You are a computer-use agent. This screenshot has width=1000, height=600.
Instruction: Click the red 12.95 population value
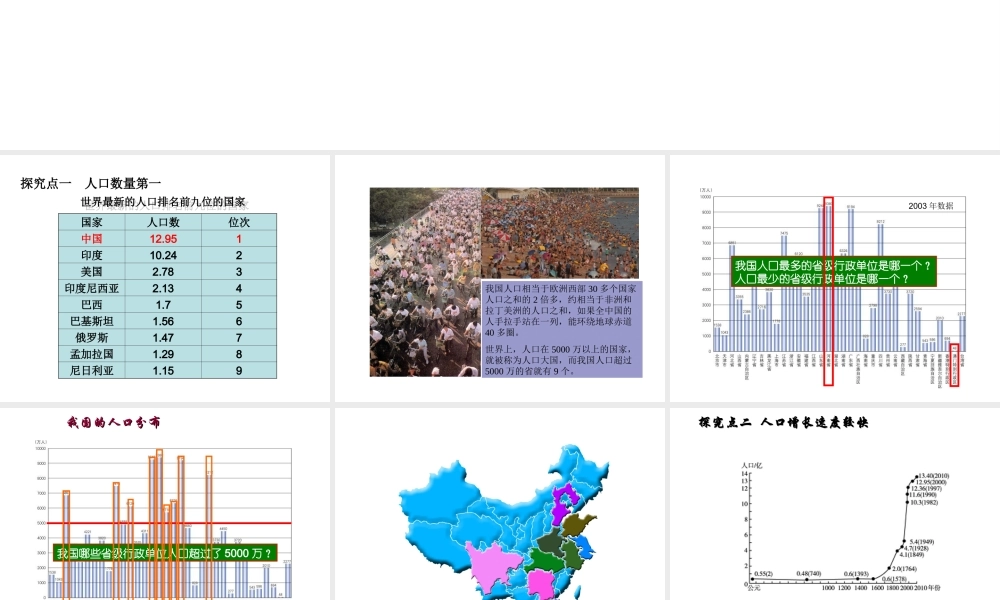(x=163, y=238)
